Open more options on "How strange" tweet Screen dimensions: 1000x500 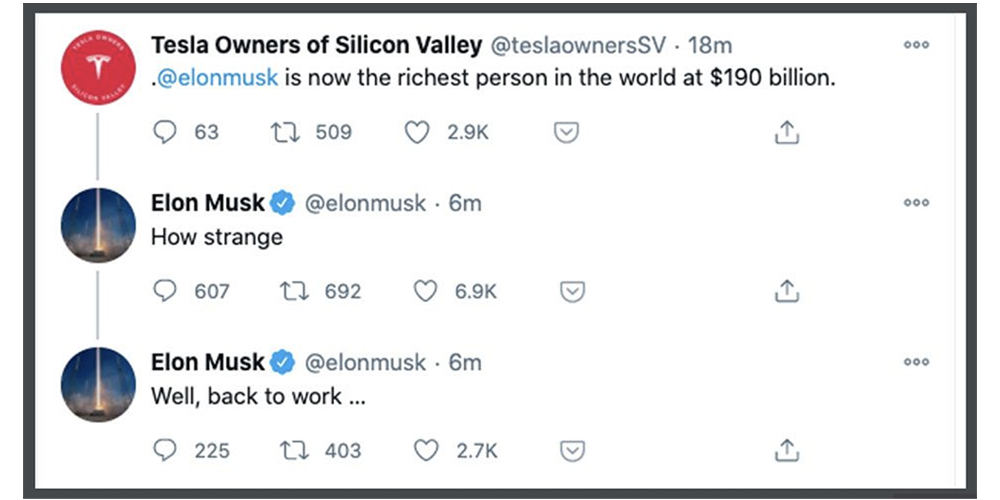pos(916,203)
